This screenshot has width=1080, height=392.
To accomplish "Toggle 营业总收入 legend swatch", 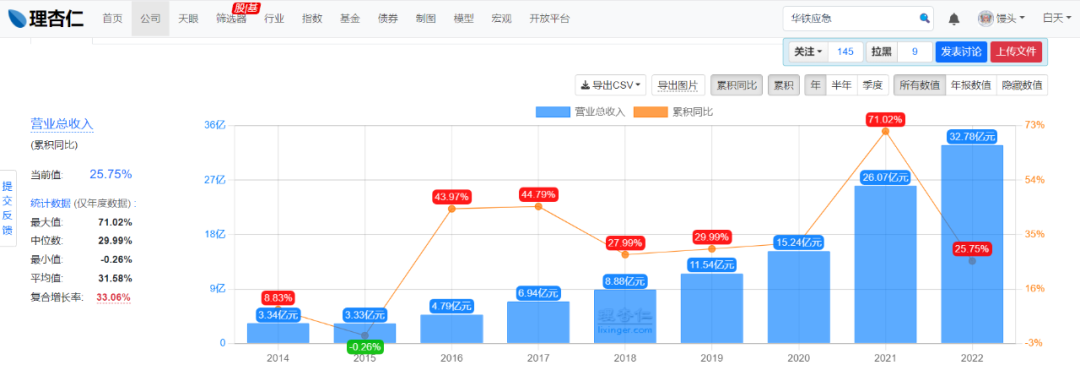I will click(554, 112).
